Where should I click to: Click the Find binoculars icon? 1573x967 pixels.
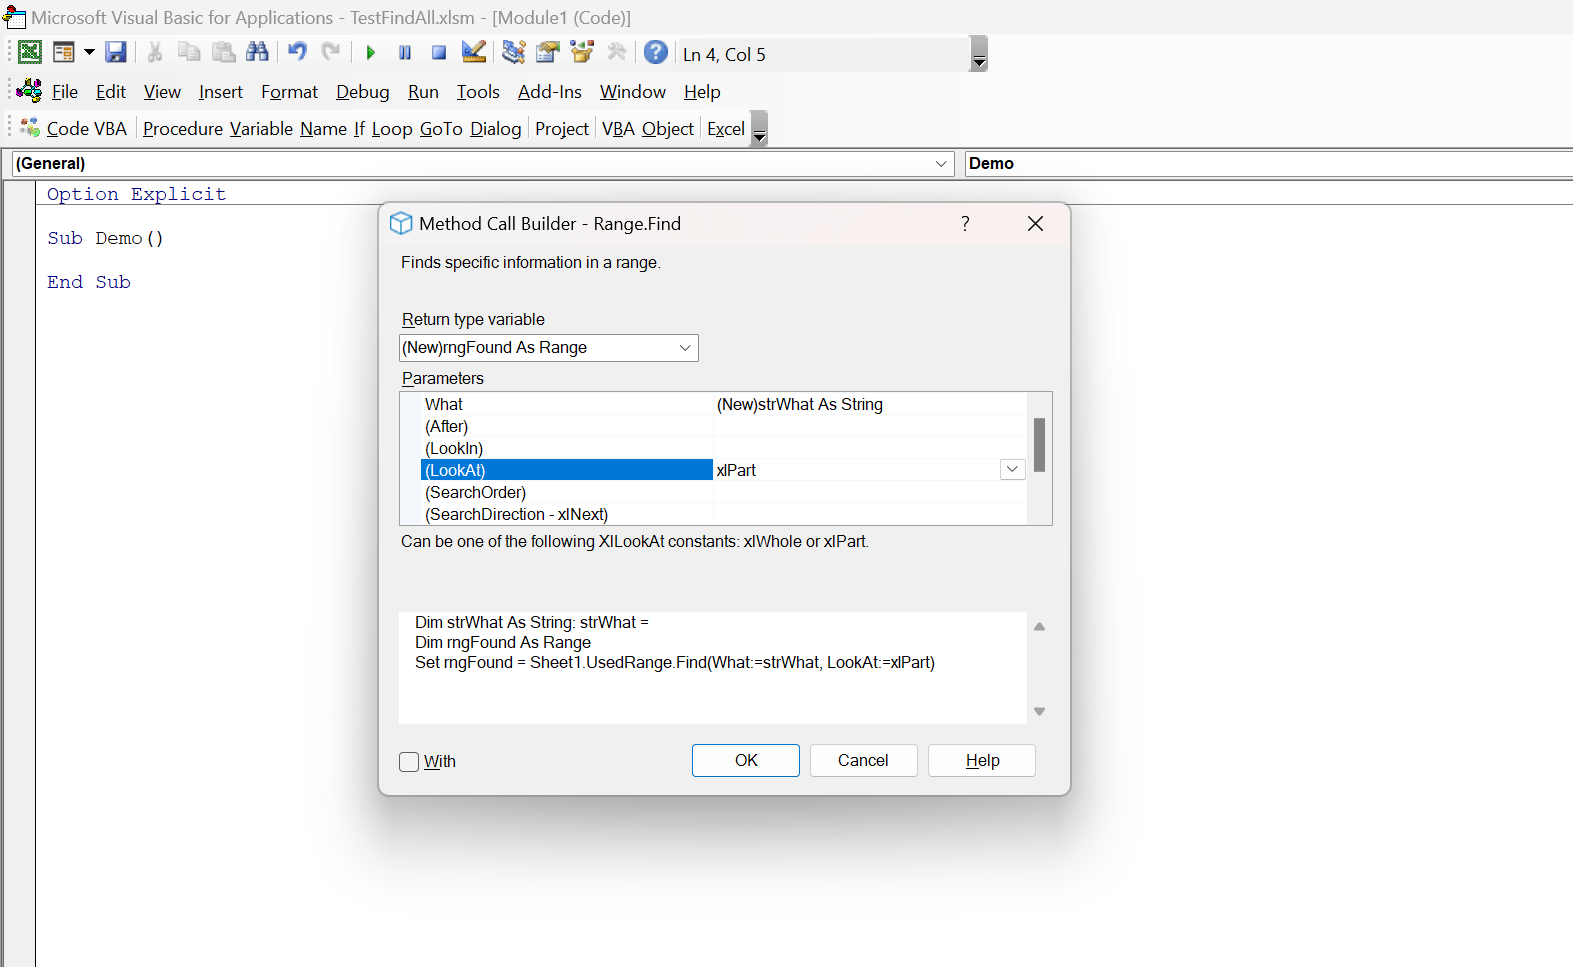pyautogui.click(x=257, y=52)
